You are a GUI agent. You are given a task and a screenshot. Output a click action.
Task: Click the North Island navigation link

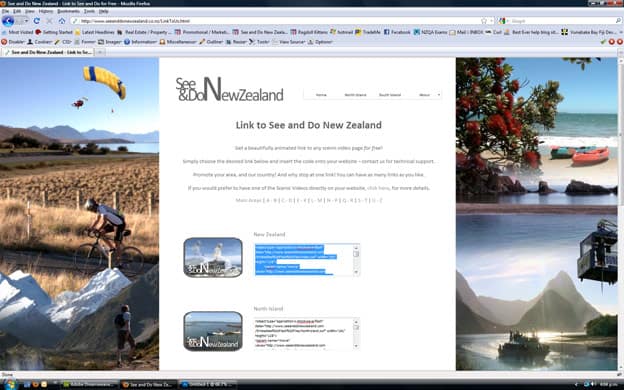tap(355, 95)
